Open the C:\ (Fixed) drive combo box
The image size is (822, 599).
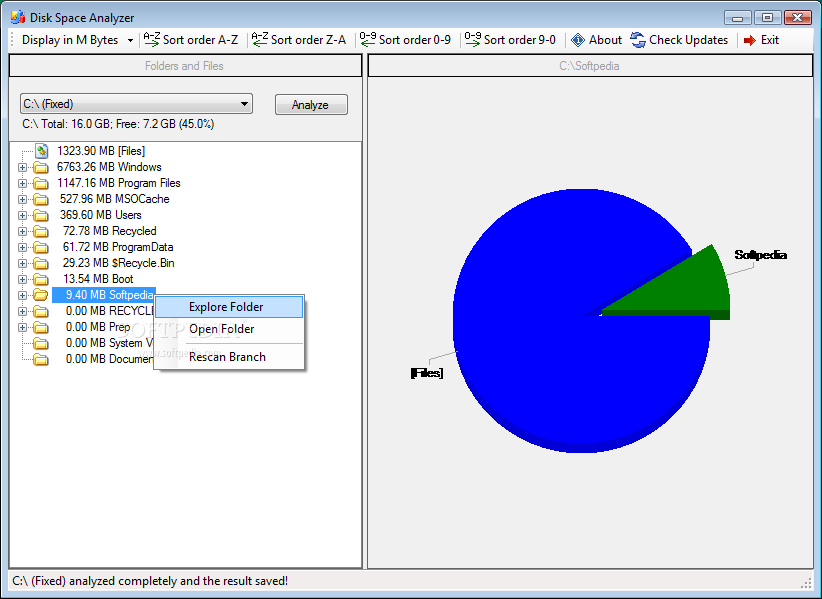pos(136,104)
